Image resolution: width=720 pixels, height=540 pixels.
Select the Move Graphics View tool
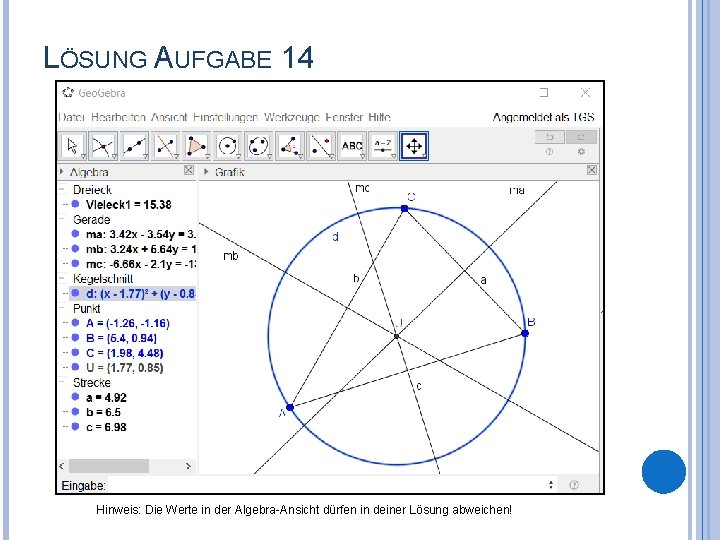[x=414, y=146]
